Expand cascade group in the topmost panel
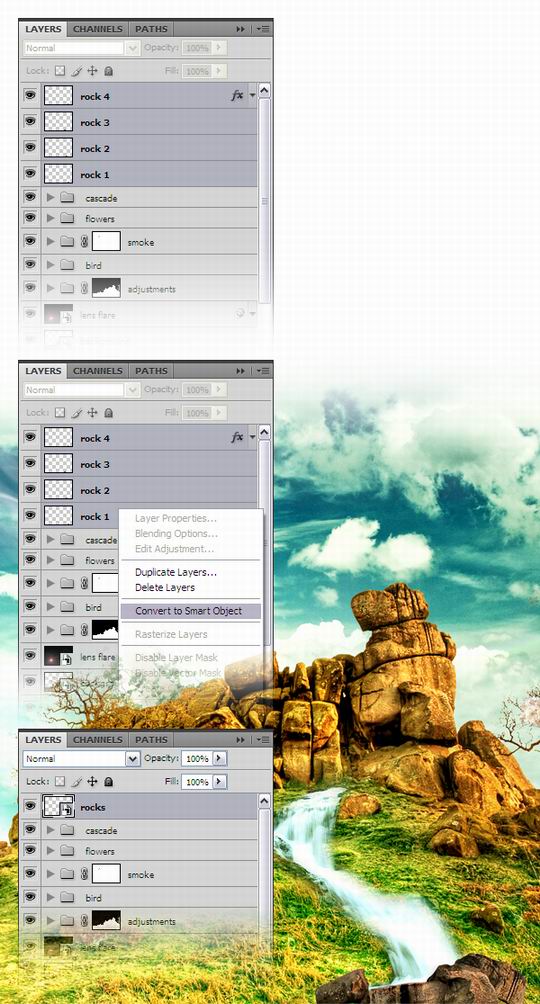Screen dimensions: 540x1004 point(51,198)
